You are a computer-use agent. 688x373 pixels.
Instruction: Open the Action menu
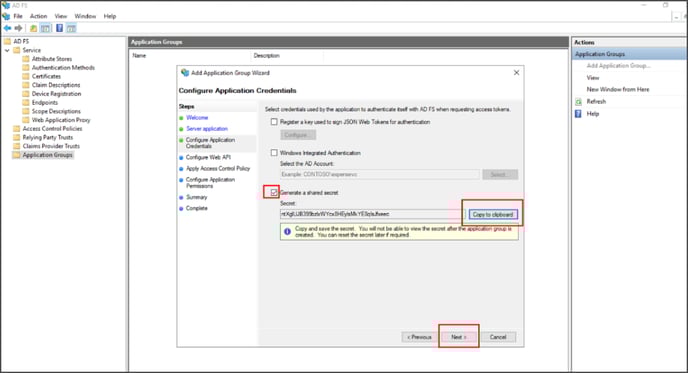point(38,16)
